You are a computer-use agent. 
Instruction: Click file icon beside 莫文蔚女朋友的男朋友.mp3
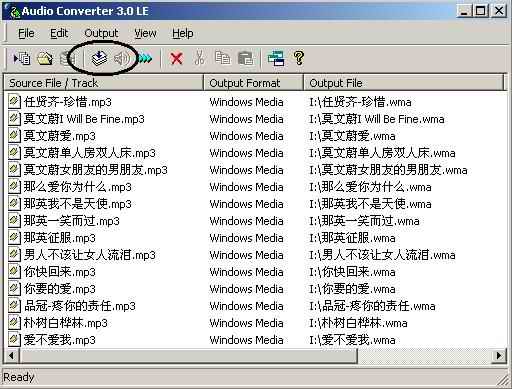pos(14,170)
